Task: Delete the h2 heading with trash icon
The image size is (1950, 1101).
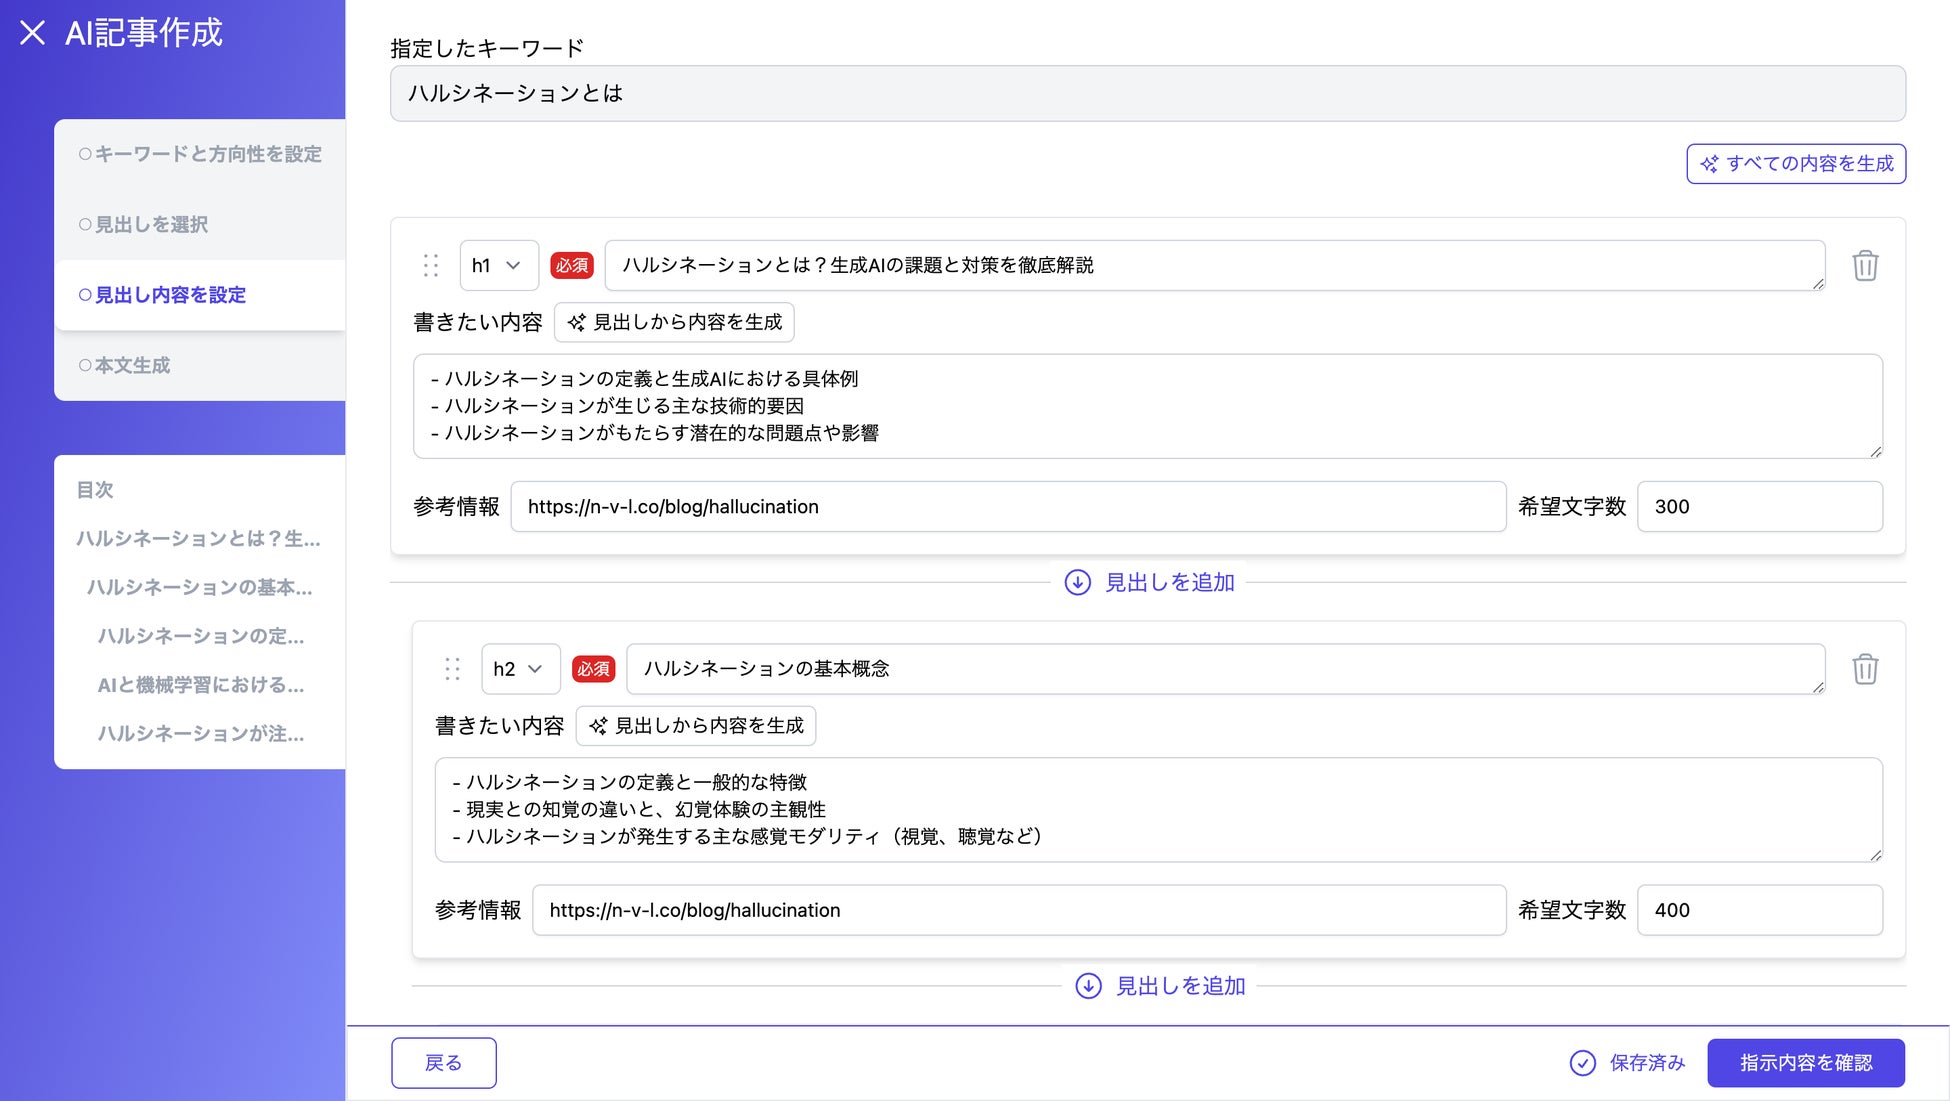Action: click(x=1864, y=669)
